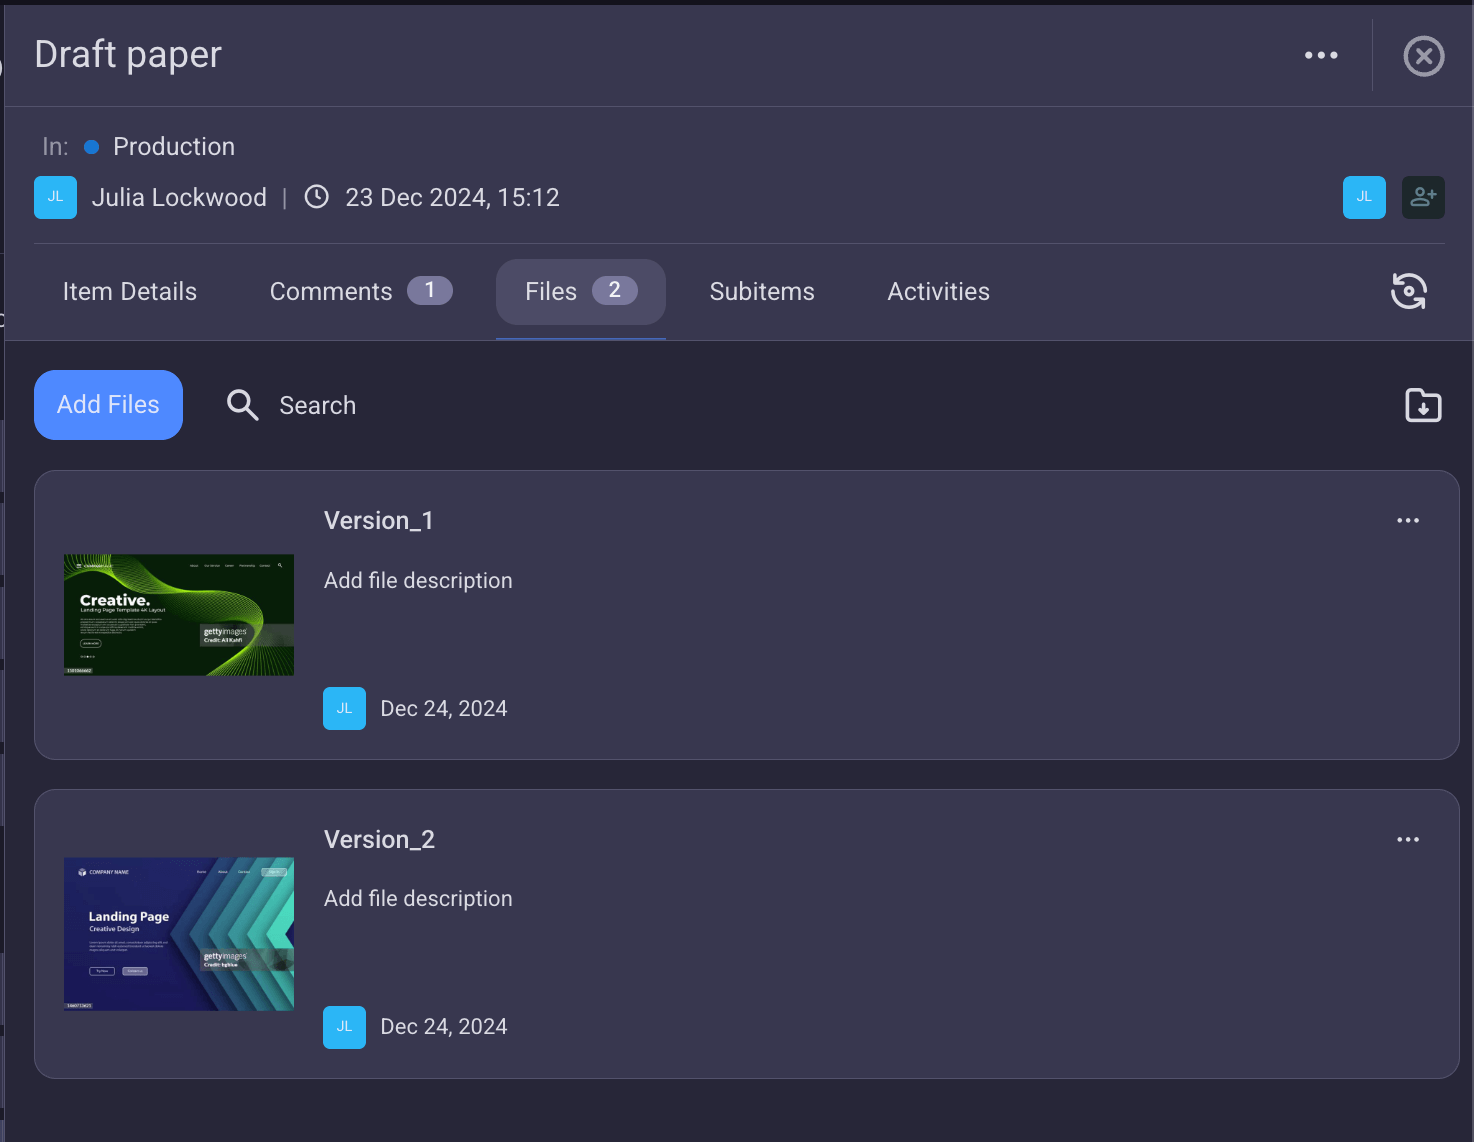Screen dimensions: 1474x1142
Task: Click Julia Lockwood's avatar in the header
Action: pos(55,197)
